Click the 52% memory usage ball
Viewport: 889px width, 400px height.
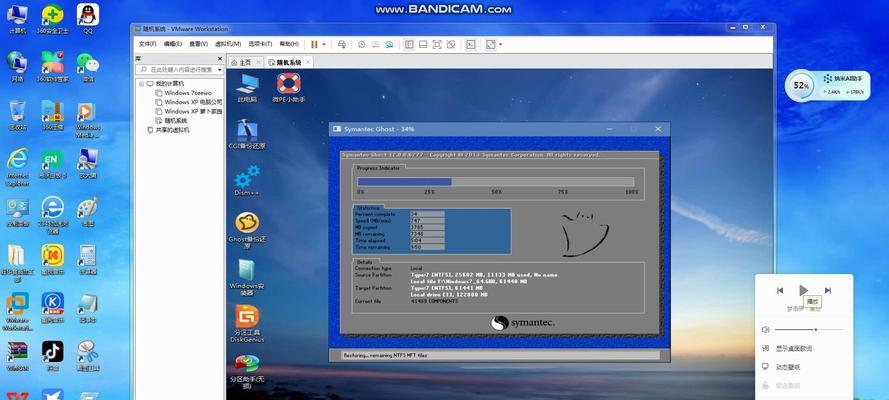[801, 86]
